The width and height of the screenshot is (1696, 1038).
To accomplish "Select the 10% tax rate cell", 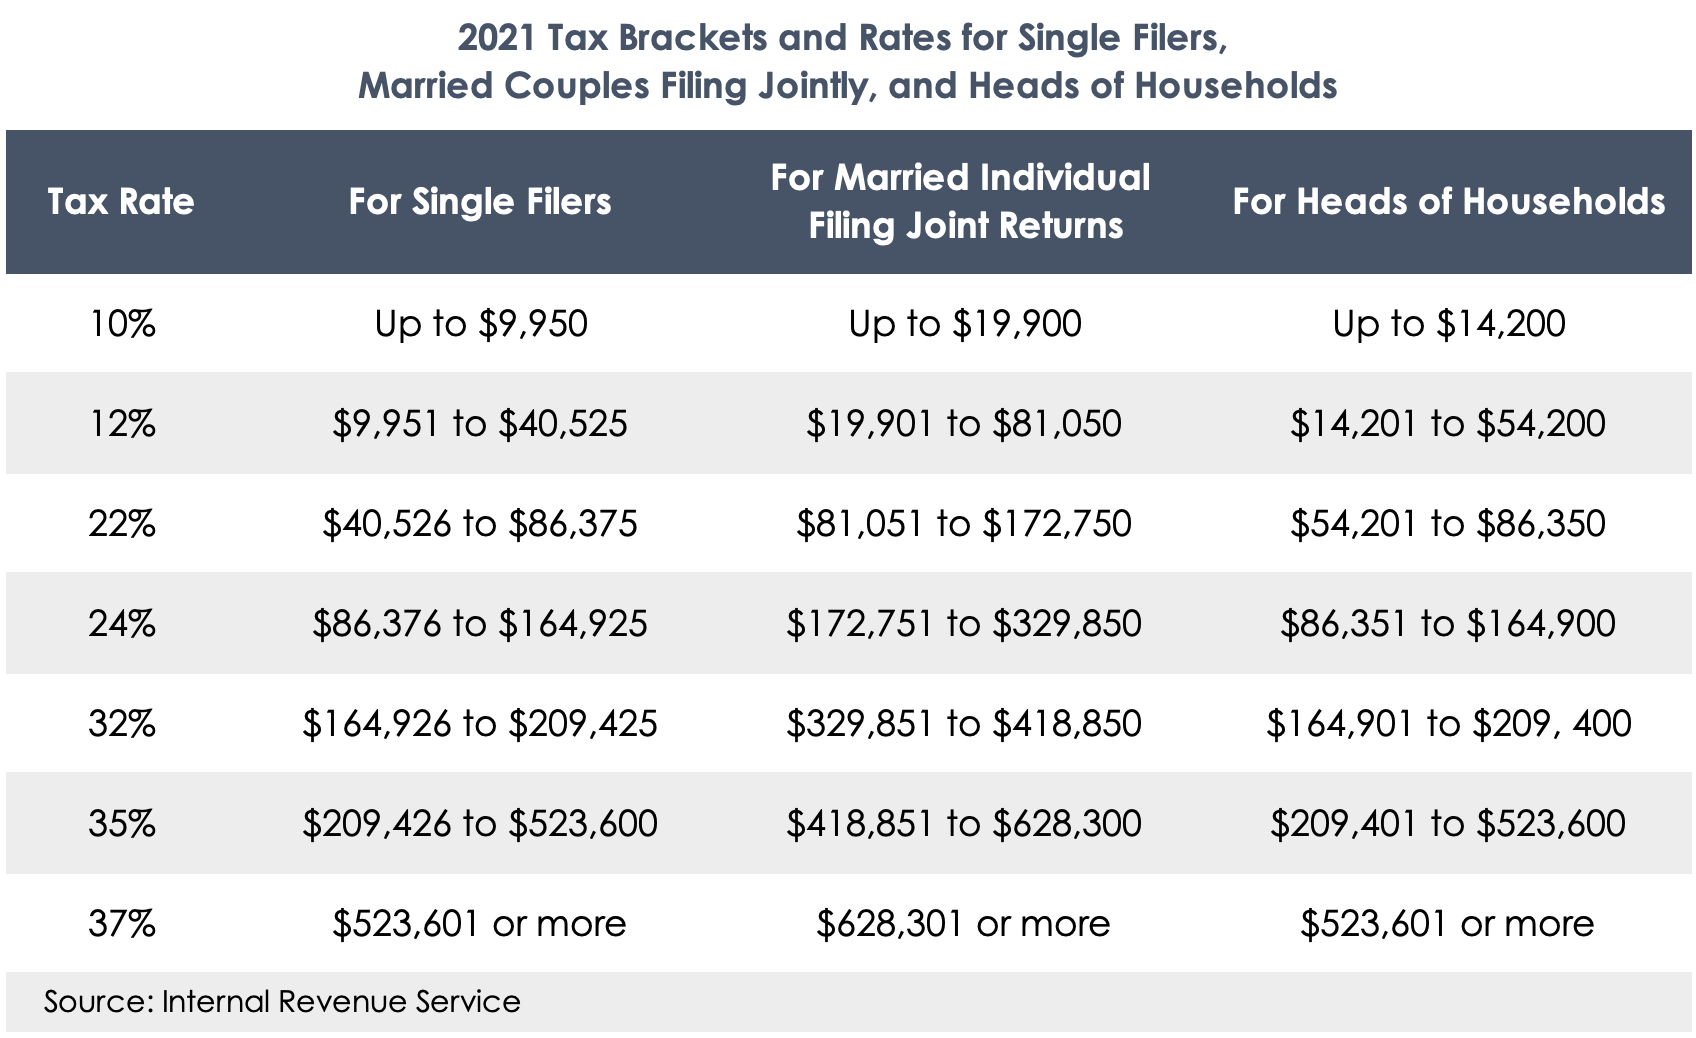I will pyautogui.click(x=122, y=324).
